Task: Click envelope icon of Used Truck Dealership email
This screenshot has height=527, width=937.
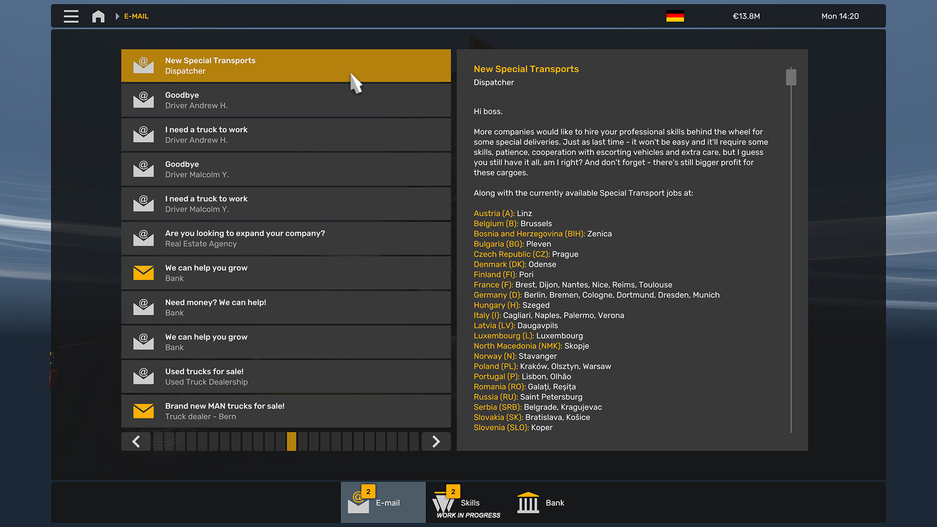Action: [143, 376]
